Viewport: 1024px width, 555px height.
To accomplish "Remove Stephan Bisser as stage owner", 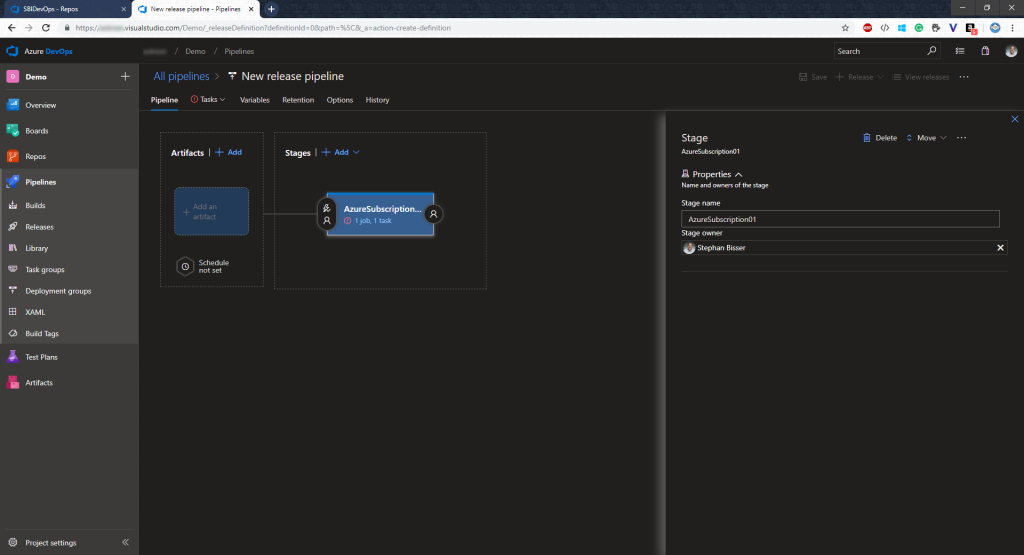I will pos(1000,247).
